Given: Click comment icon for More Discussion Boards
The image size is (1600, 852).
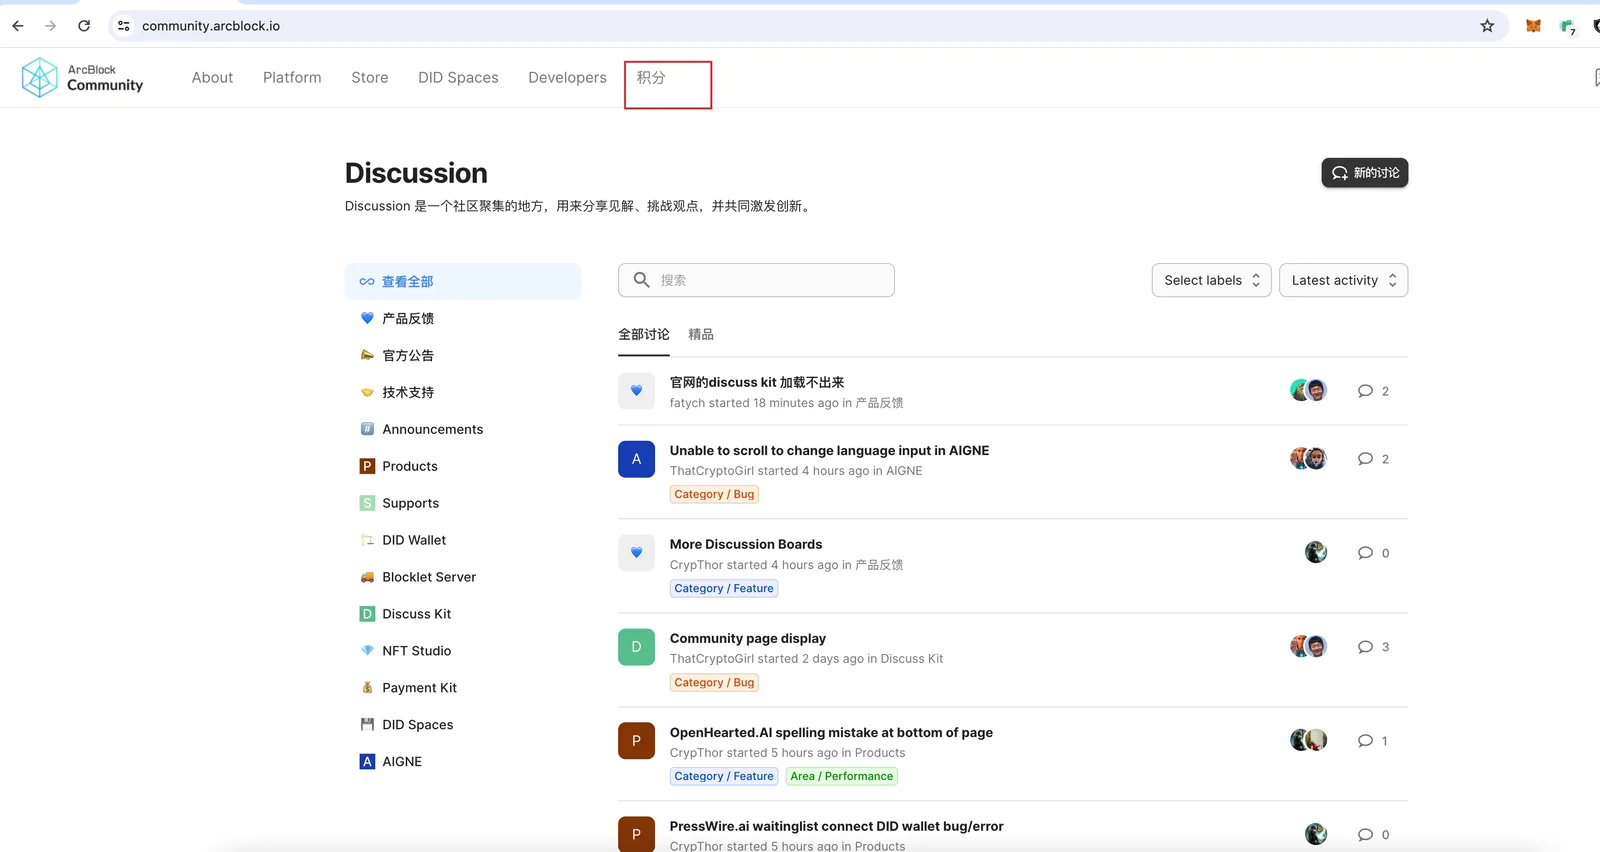Looking at the screenshot, I should click(1365, 553).
